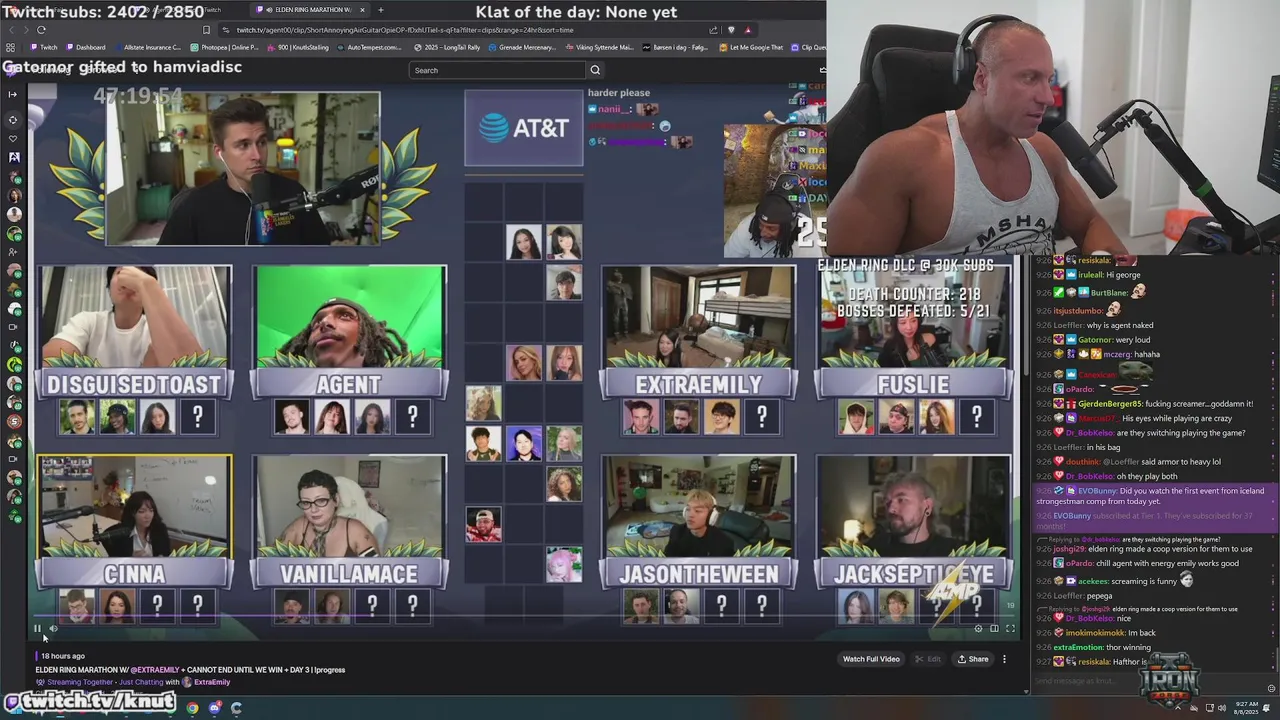
Task: Click the EVOBunny username in the highlighted message
Action: pyautogui.click(x=1097, y=491)
